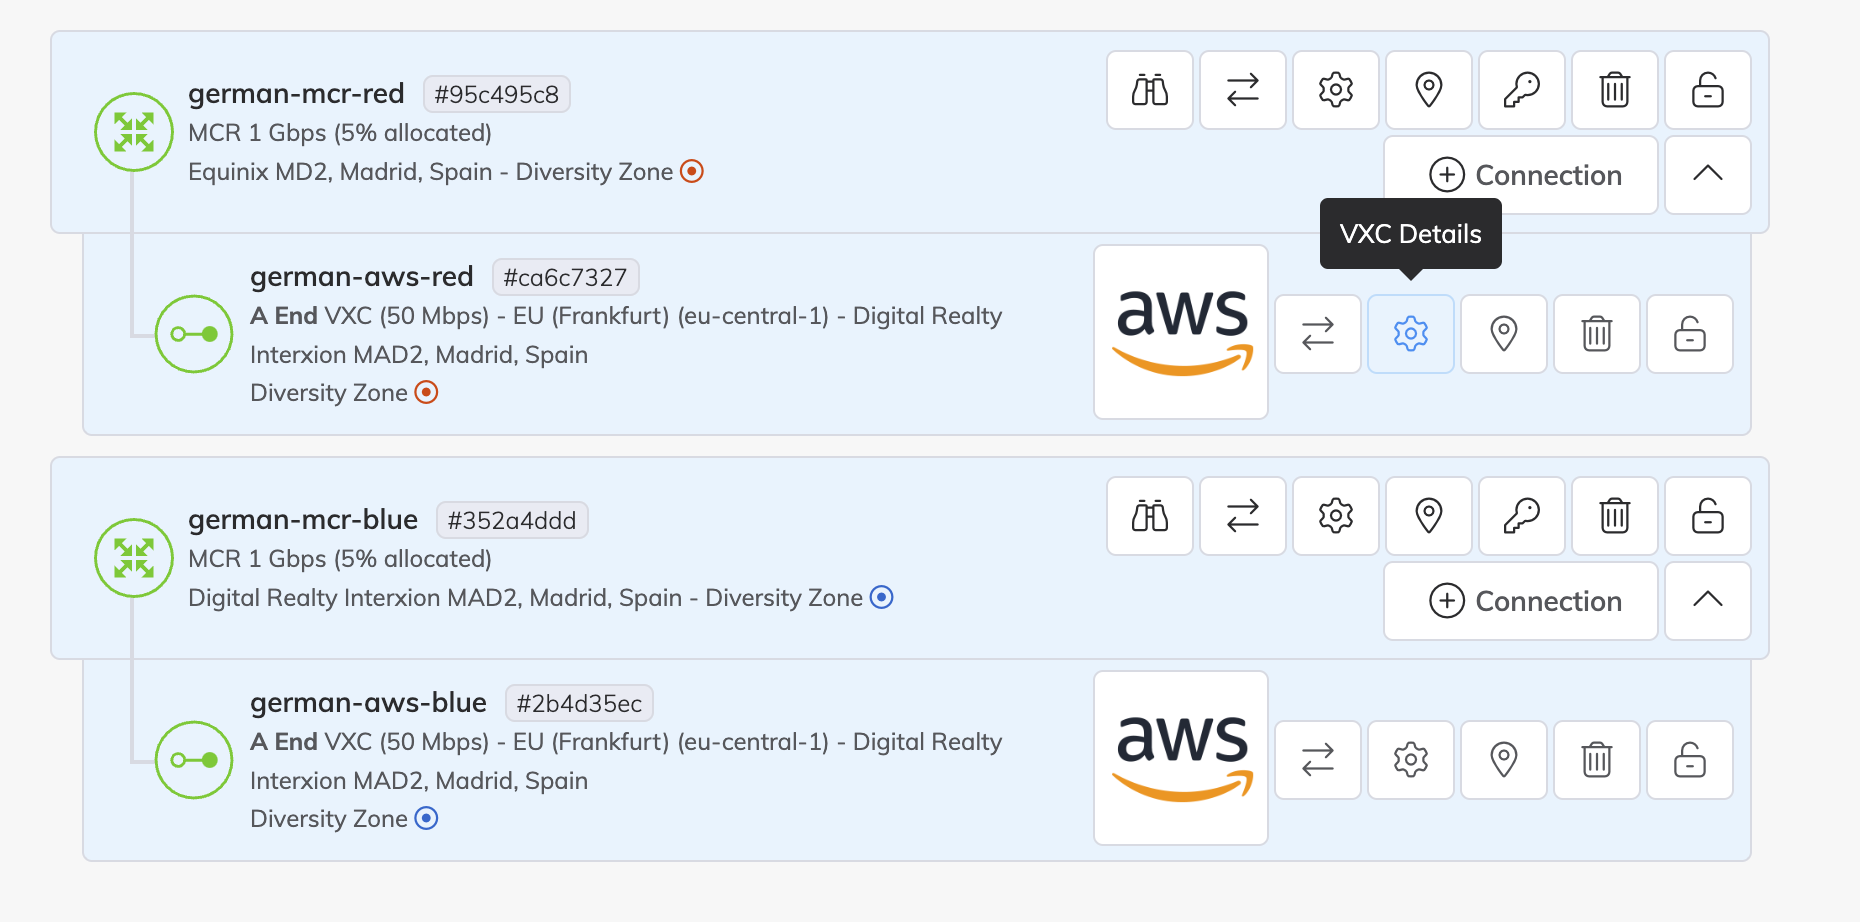The width and height of the screenshot is (1860, 922).
Task: Toggle lock on german-aws-red VXC
Action: click(1690, 334)
